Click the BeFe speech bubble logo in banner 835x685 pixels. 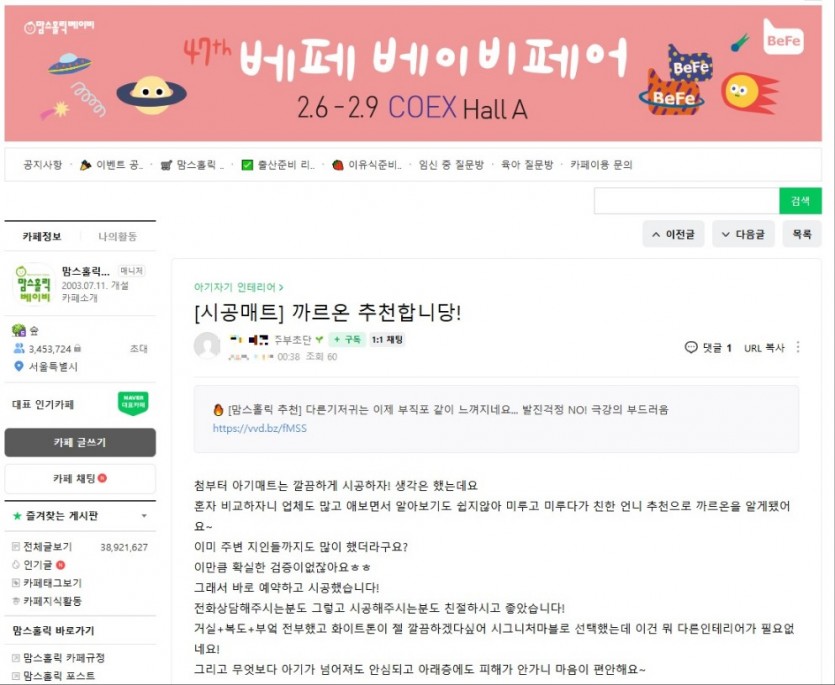[783, 38]
